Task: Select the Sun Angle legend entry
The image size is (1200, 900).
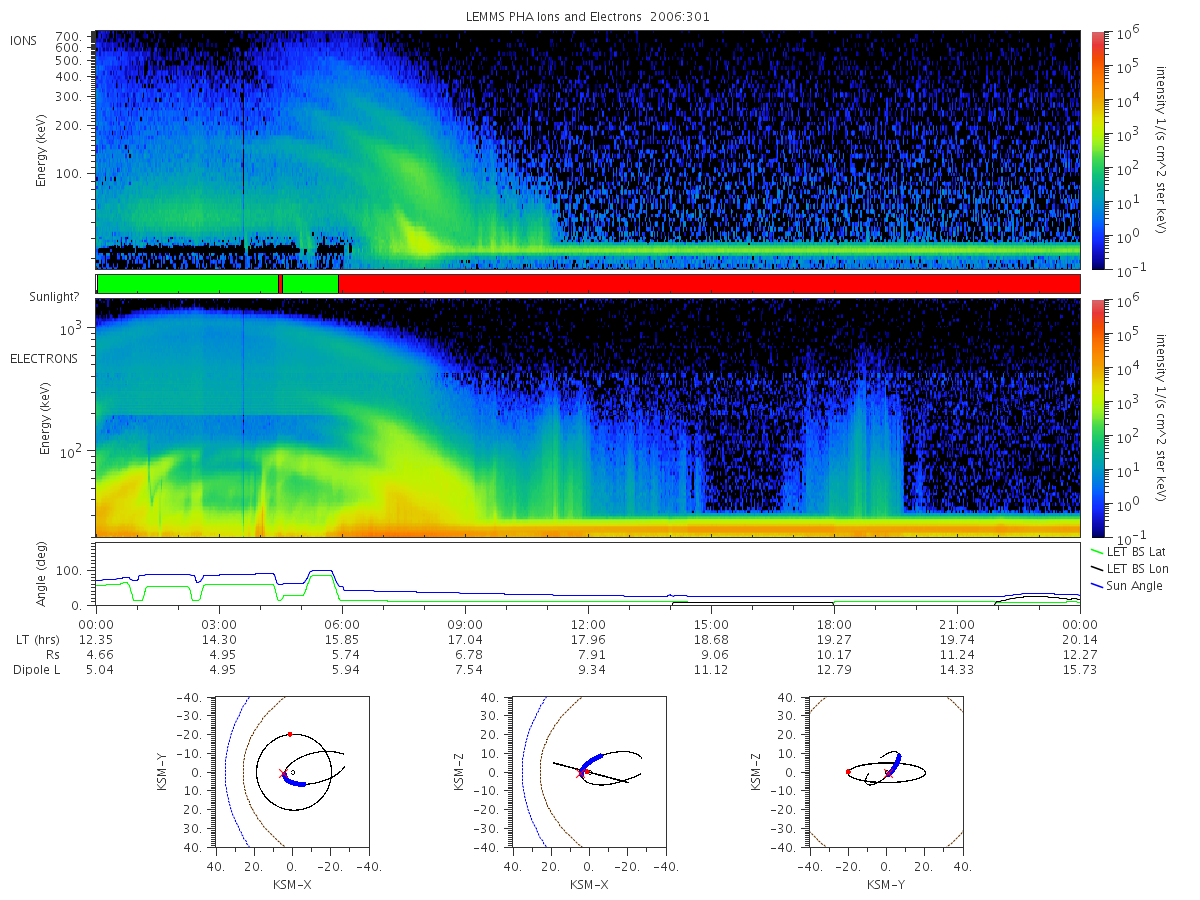Action: (1127, 585)
